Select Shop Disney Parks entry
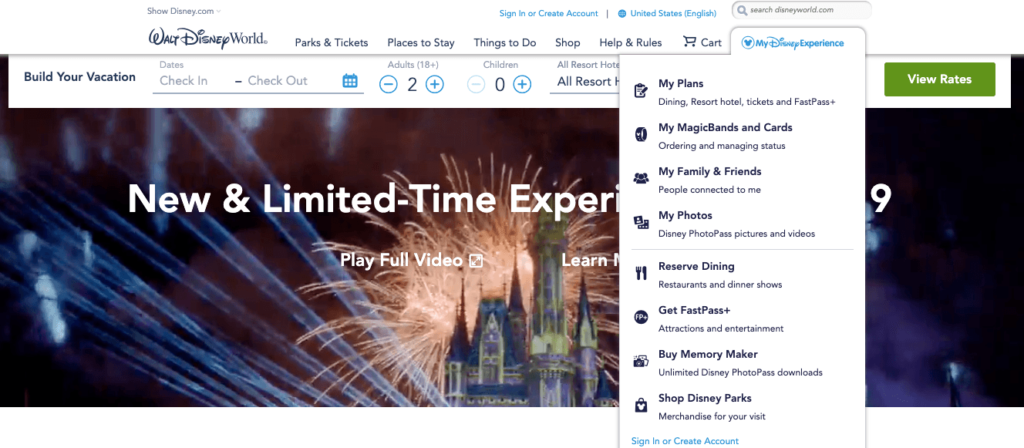 (x=705, y=398)
